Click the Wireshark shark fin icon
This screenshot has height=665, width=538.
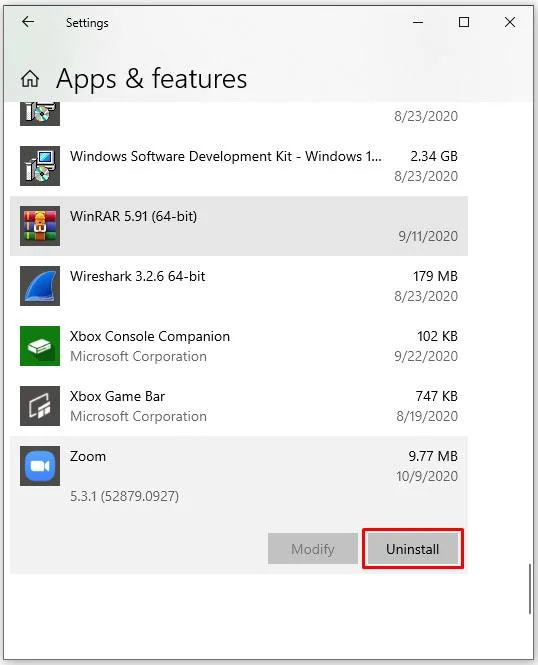(40, 286)
